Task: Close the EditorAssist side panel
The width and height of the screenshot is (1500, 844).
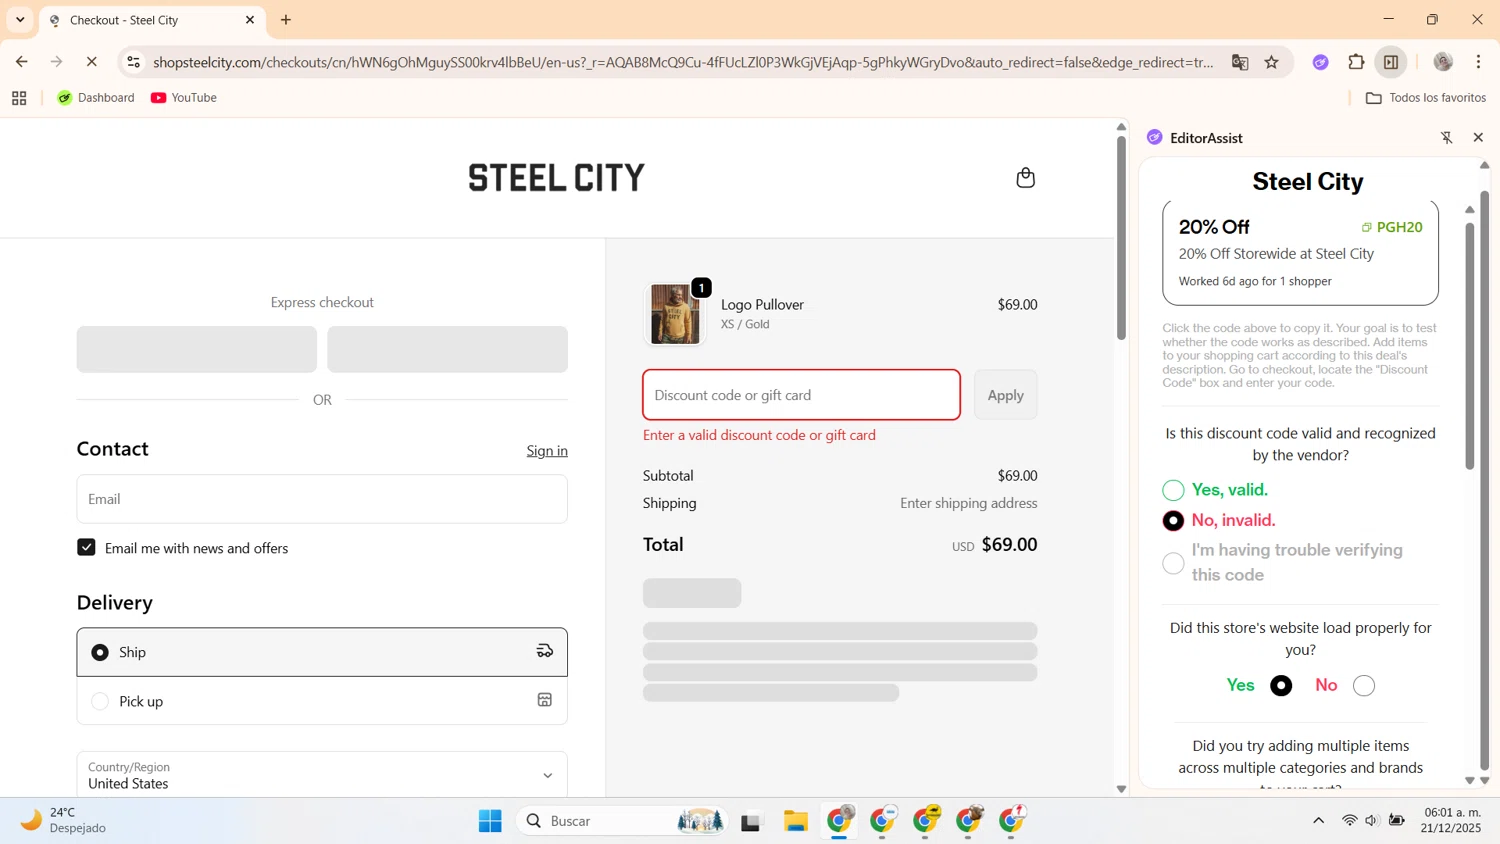Action: click(x=1478, y=138)
